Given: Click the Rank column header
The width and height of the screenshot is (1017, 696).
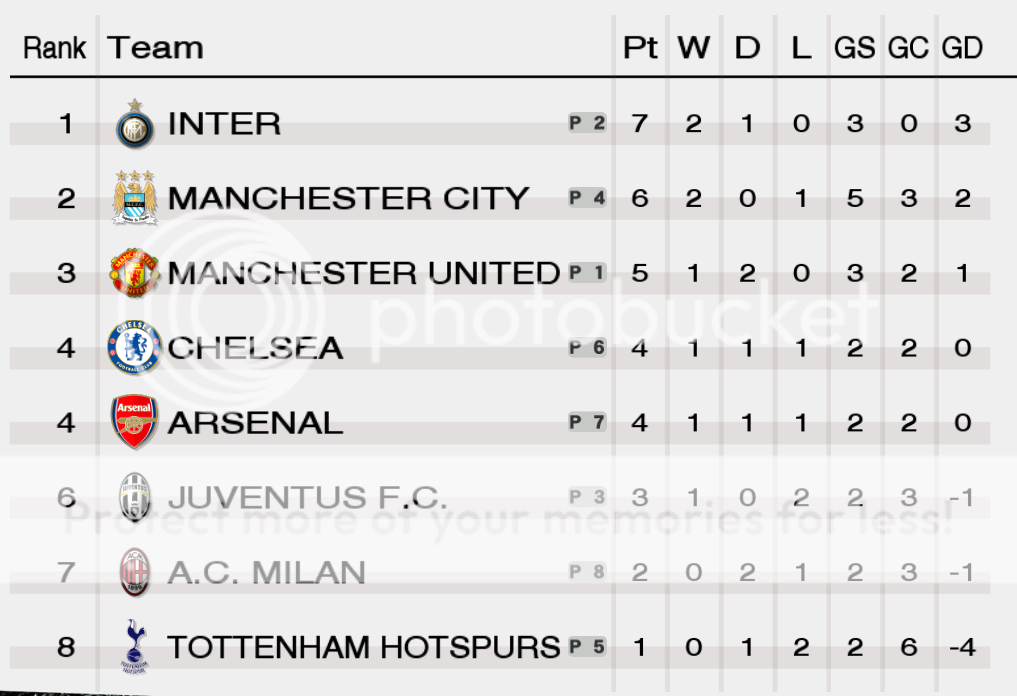Looking at the screenshot, I should coord(54,47).
